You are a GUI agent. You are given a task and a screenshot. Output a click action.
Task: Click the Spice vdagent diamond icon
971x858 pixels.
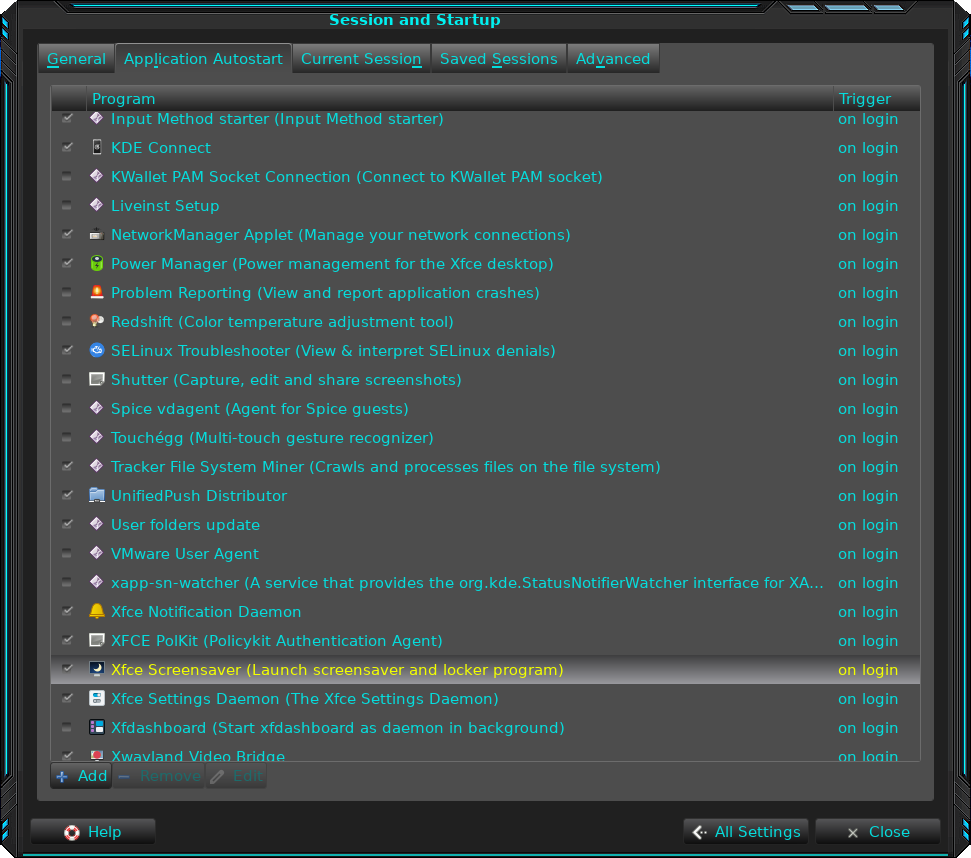pyautogui.click(x=97, y=409)
